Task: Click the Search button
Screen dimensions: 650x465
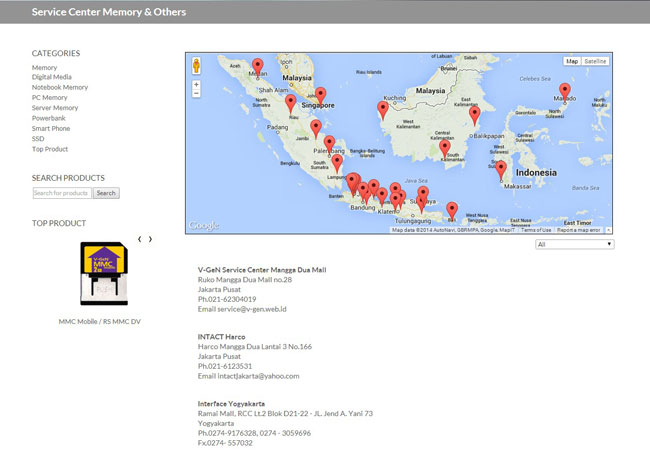Action: tap(106, 193)
